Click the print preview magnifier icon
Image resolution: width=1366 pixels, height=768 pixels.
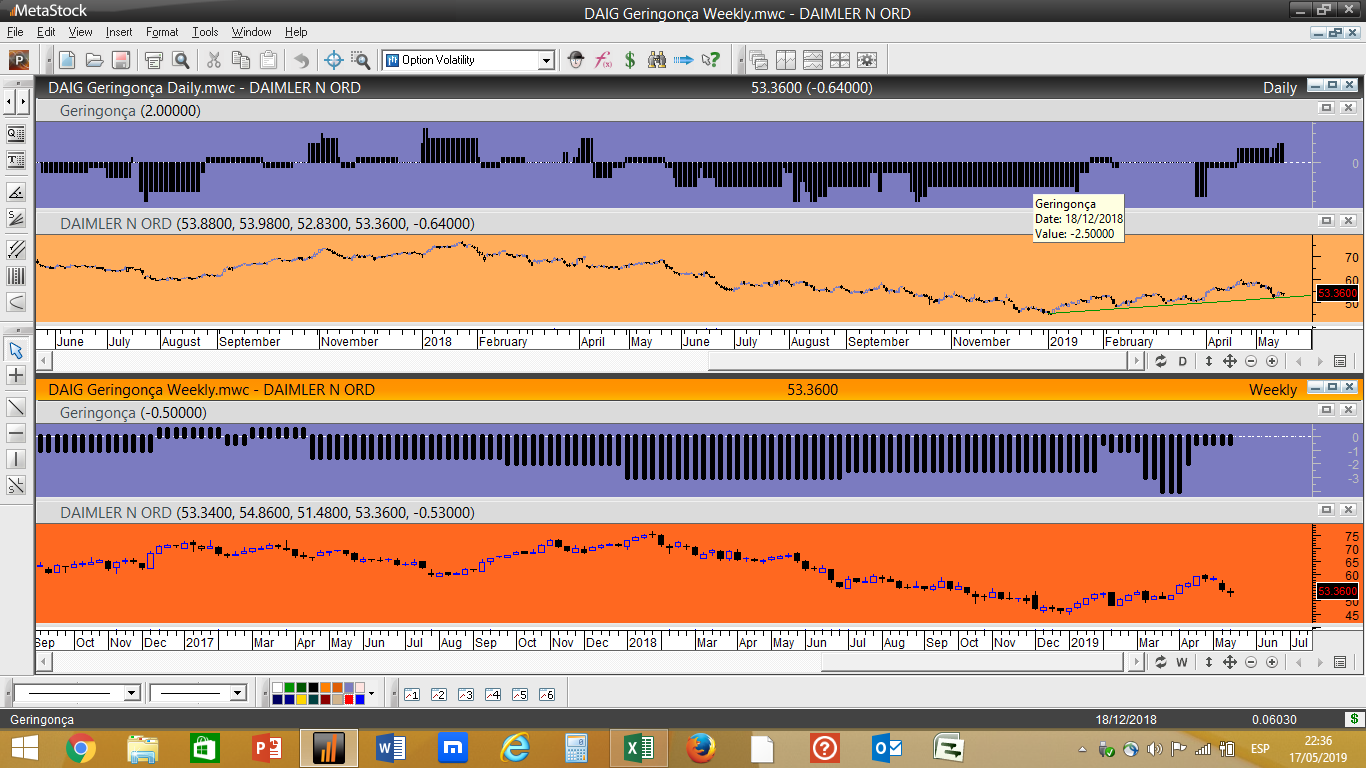[x=181, y=60]
